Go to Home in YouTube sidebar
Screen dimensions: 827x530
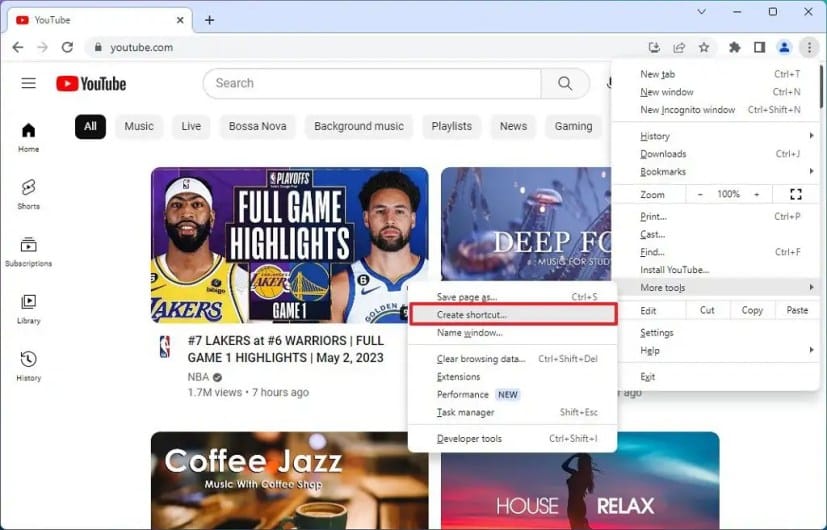(28, 137)
